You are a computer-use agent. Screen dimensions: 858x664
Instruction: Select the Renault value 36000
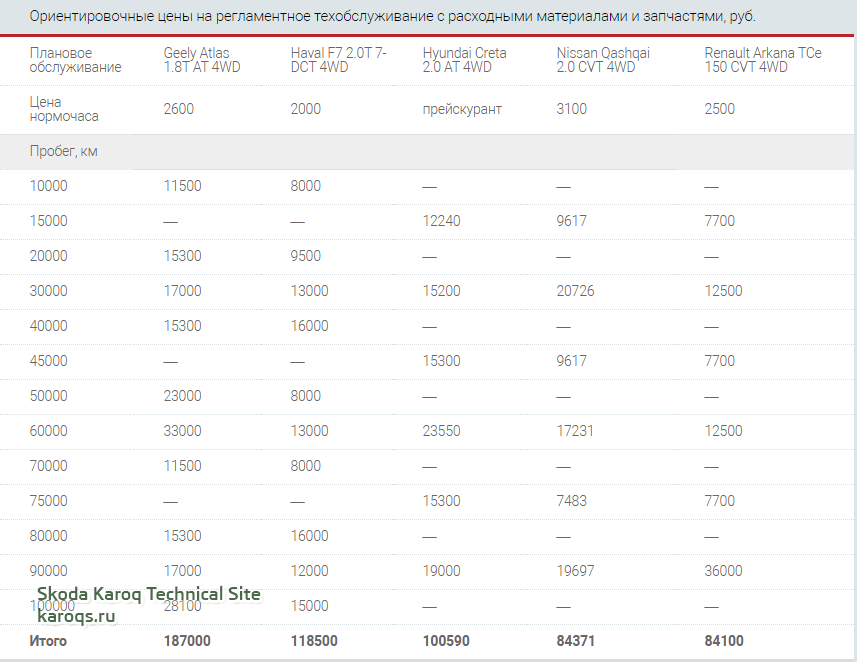pos(723,571)
